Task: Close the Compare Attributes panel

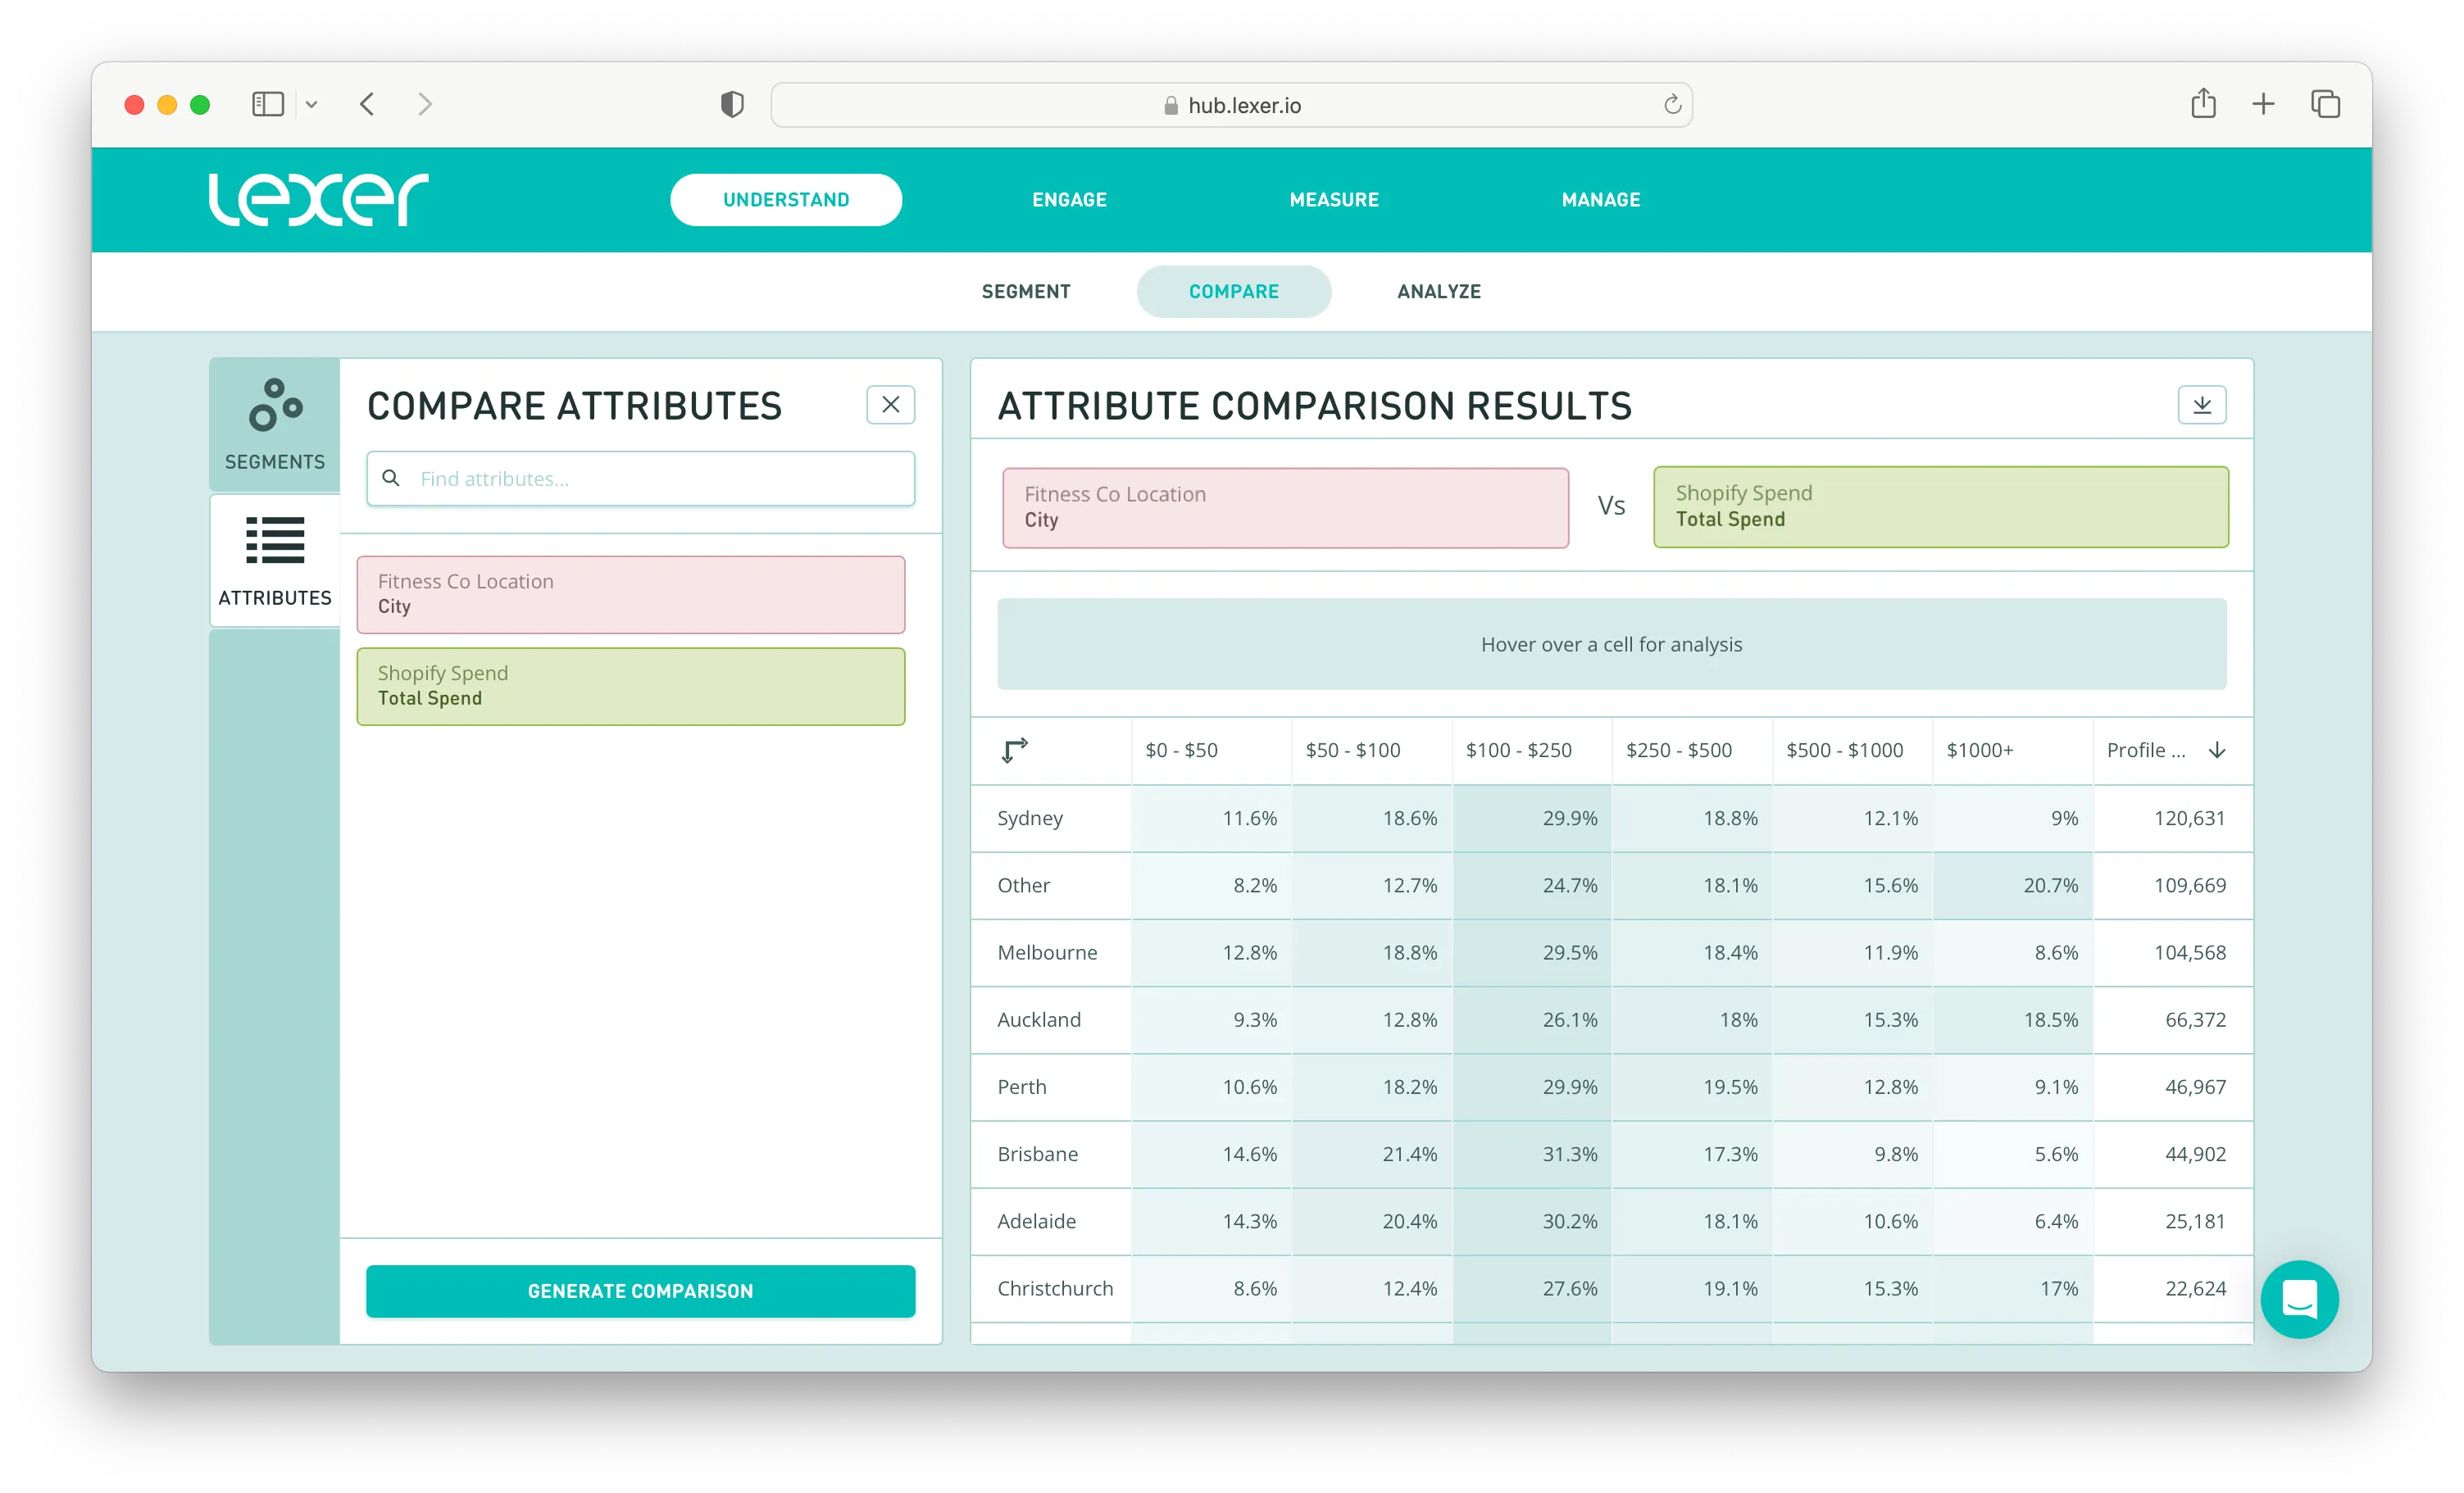Action: 890,405
